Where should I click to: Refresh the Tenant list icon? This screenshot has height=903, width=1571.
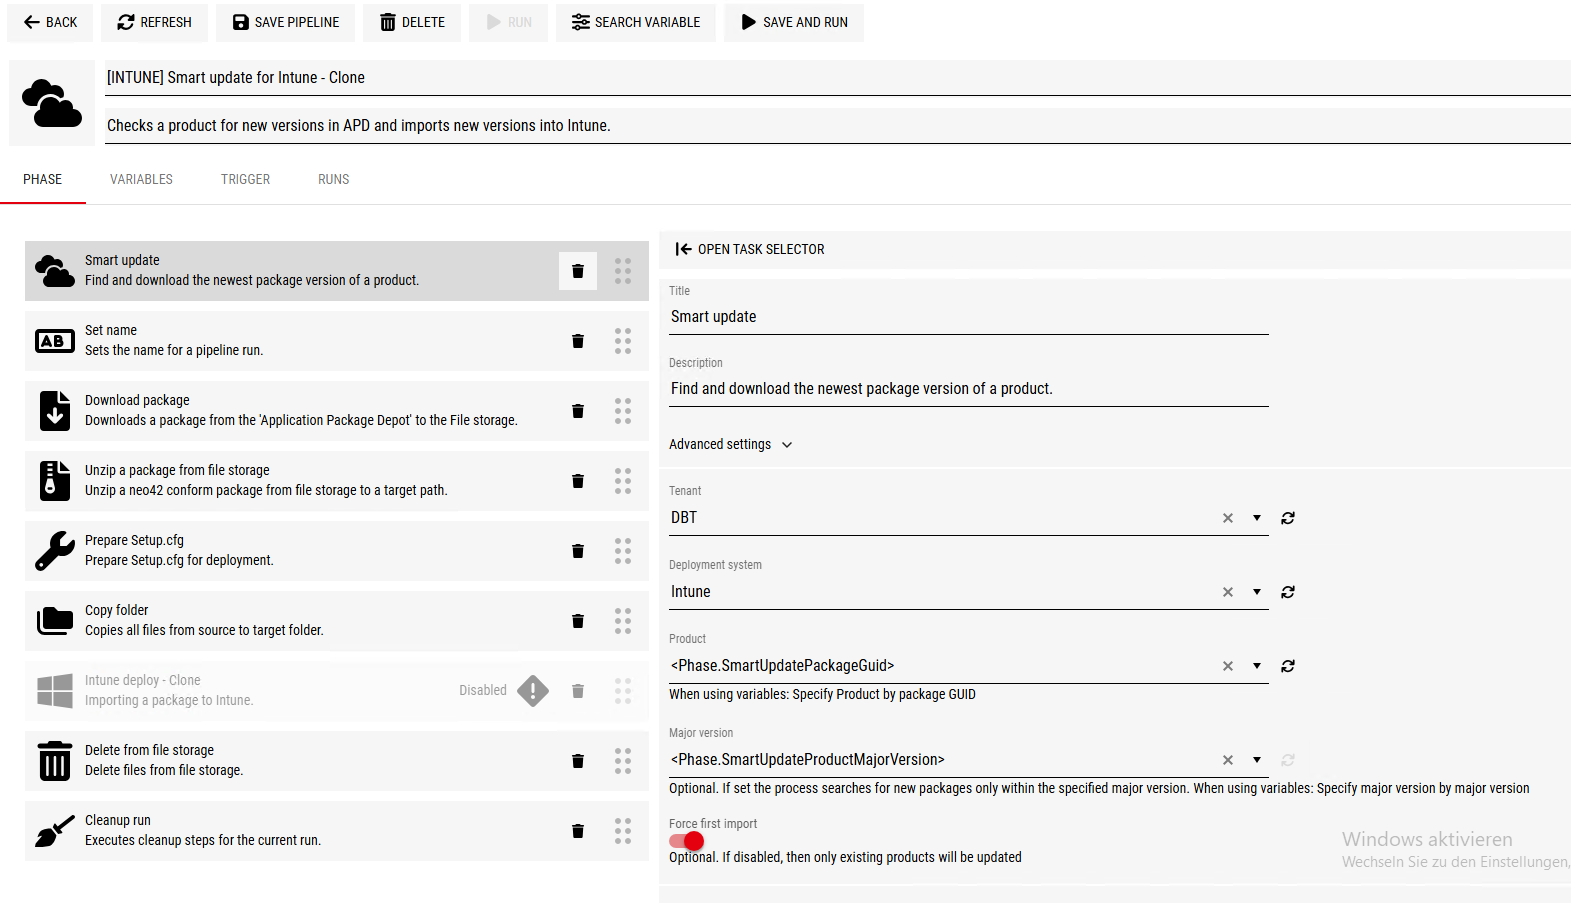coord(1288,518)
